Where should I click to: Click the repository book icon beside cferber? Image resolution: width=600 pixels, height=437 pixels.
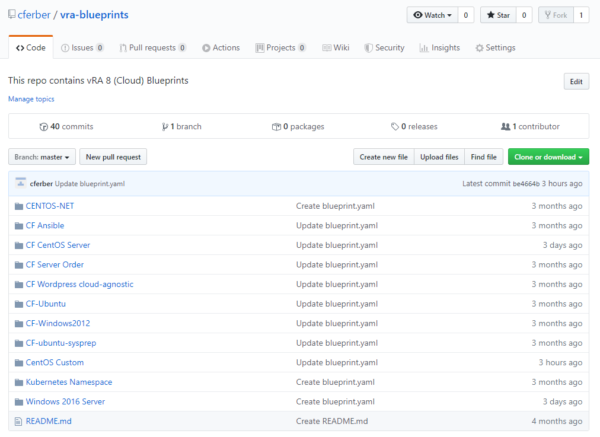click(x=12, y=15)
